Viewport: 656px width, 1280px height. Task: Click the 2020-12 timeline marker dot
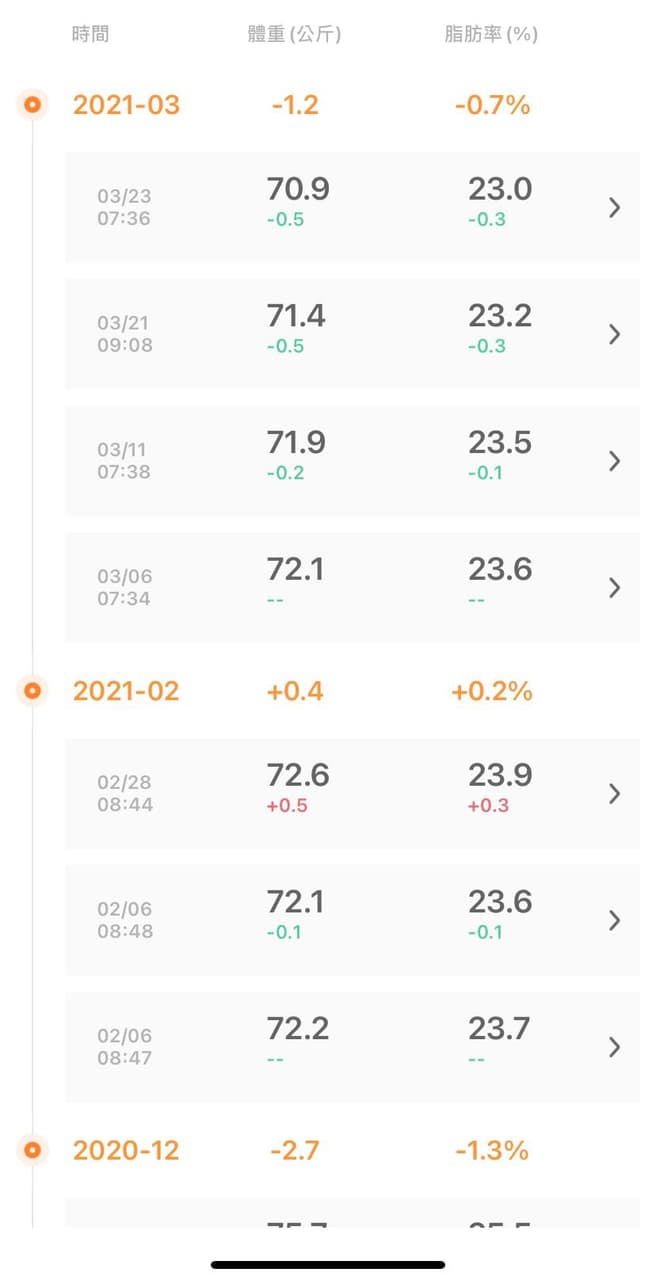[33, 1150]
